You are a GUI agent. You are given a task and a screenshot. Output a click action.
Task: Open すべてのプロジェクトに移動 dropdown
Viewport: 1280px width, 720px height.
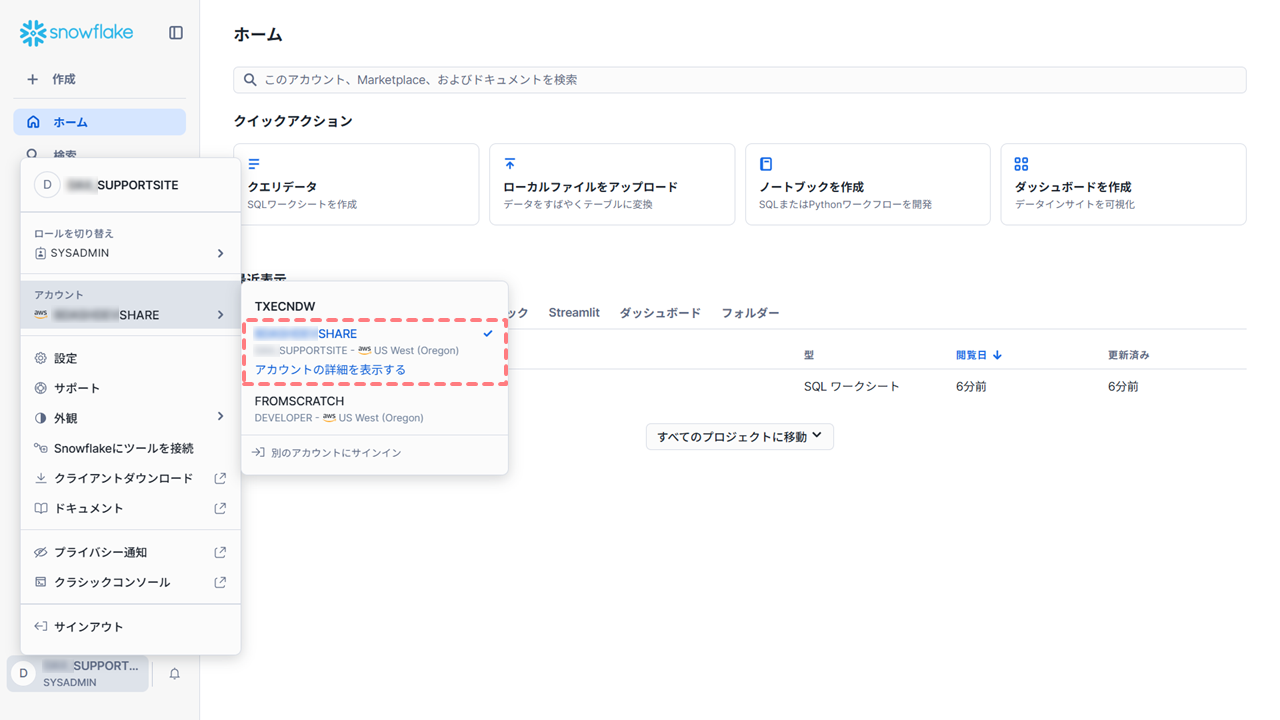point(740,437)
